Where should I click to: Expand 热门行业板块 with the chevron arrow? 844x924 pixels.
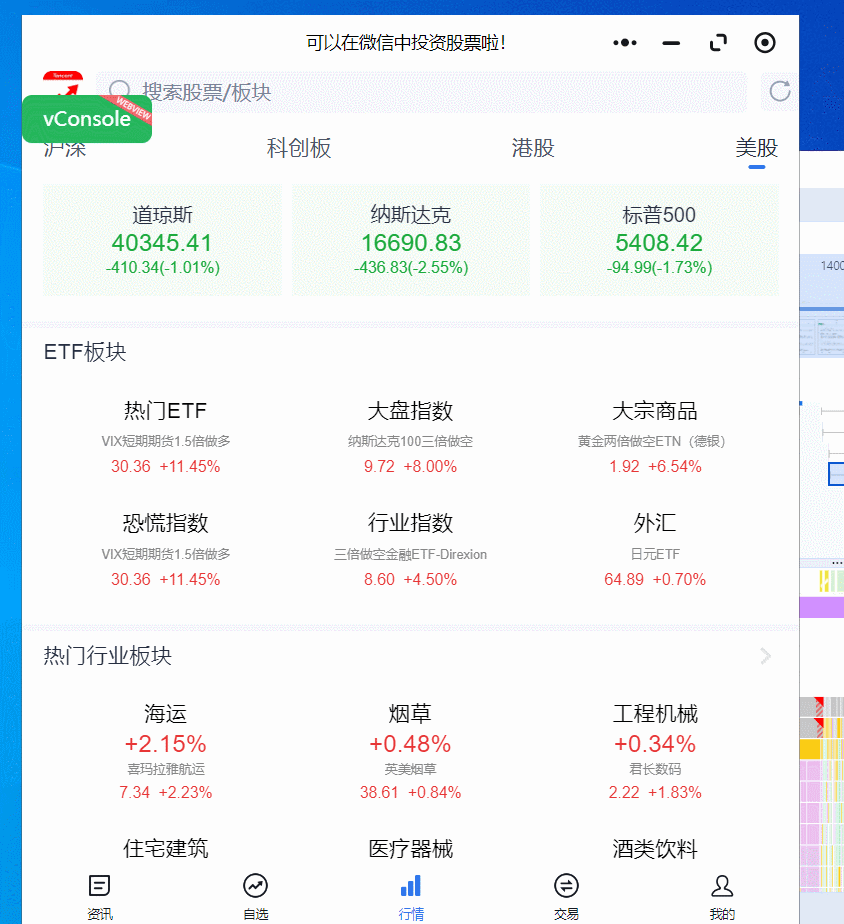click(765, 656)
